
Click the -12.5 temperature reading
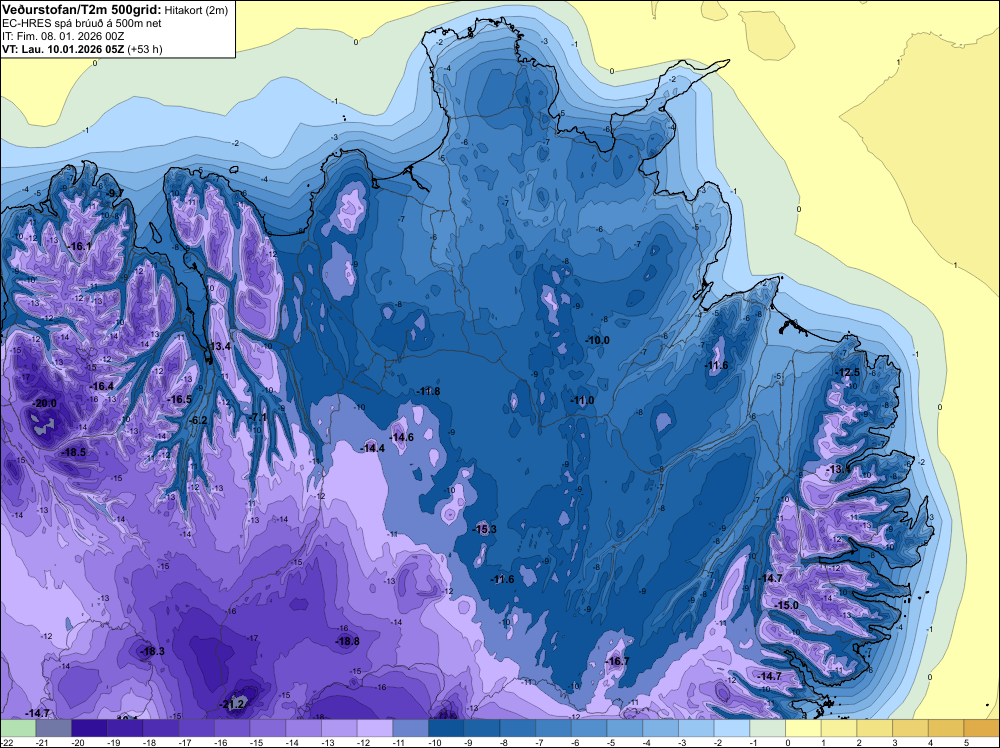click(848, 372)
